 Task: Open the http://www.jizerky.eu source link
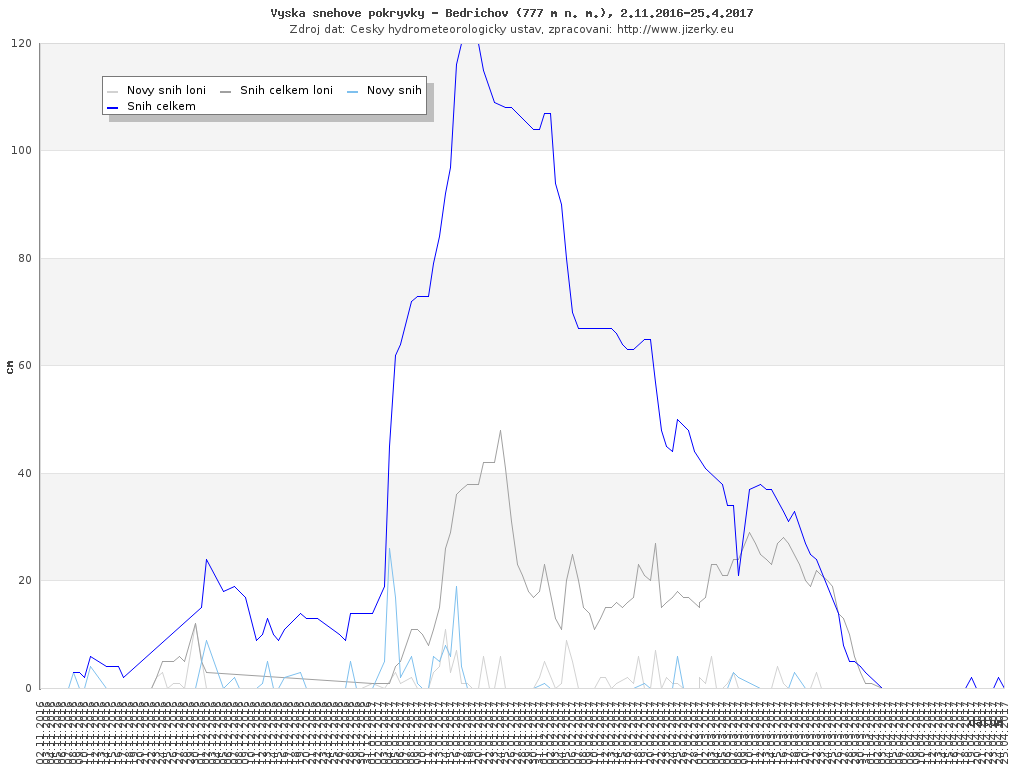[675, 29]
